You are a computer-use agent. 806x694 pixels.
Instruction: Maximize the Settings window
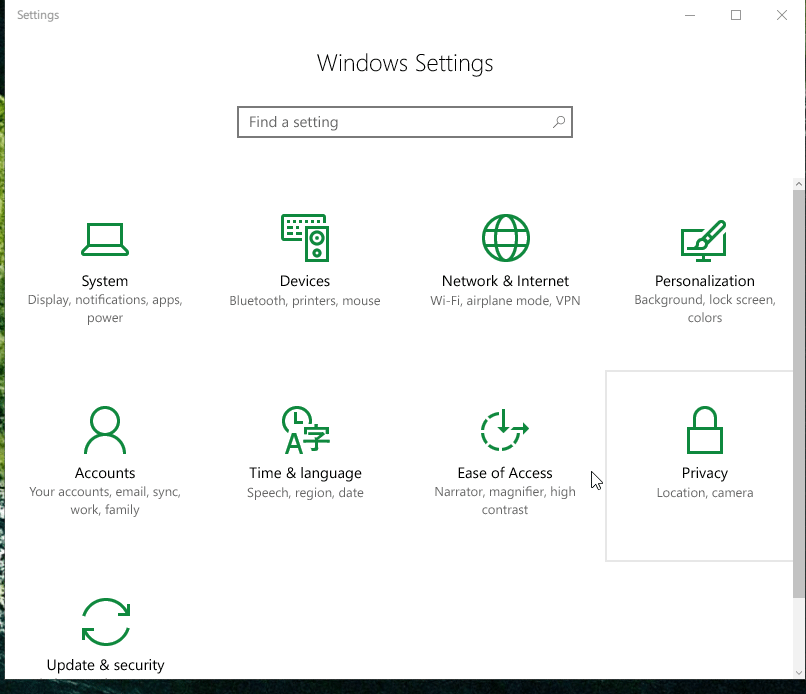click(736, 15)
